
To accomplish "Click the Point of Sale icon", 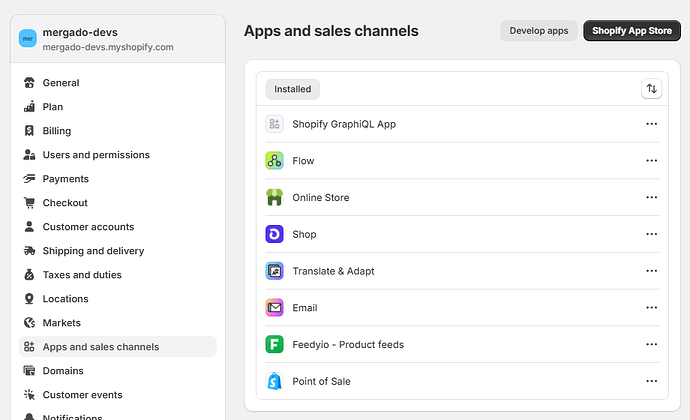I will (x=275, y=381).
